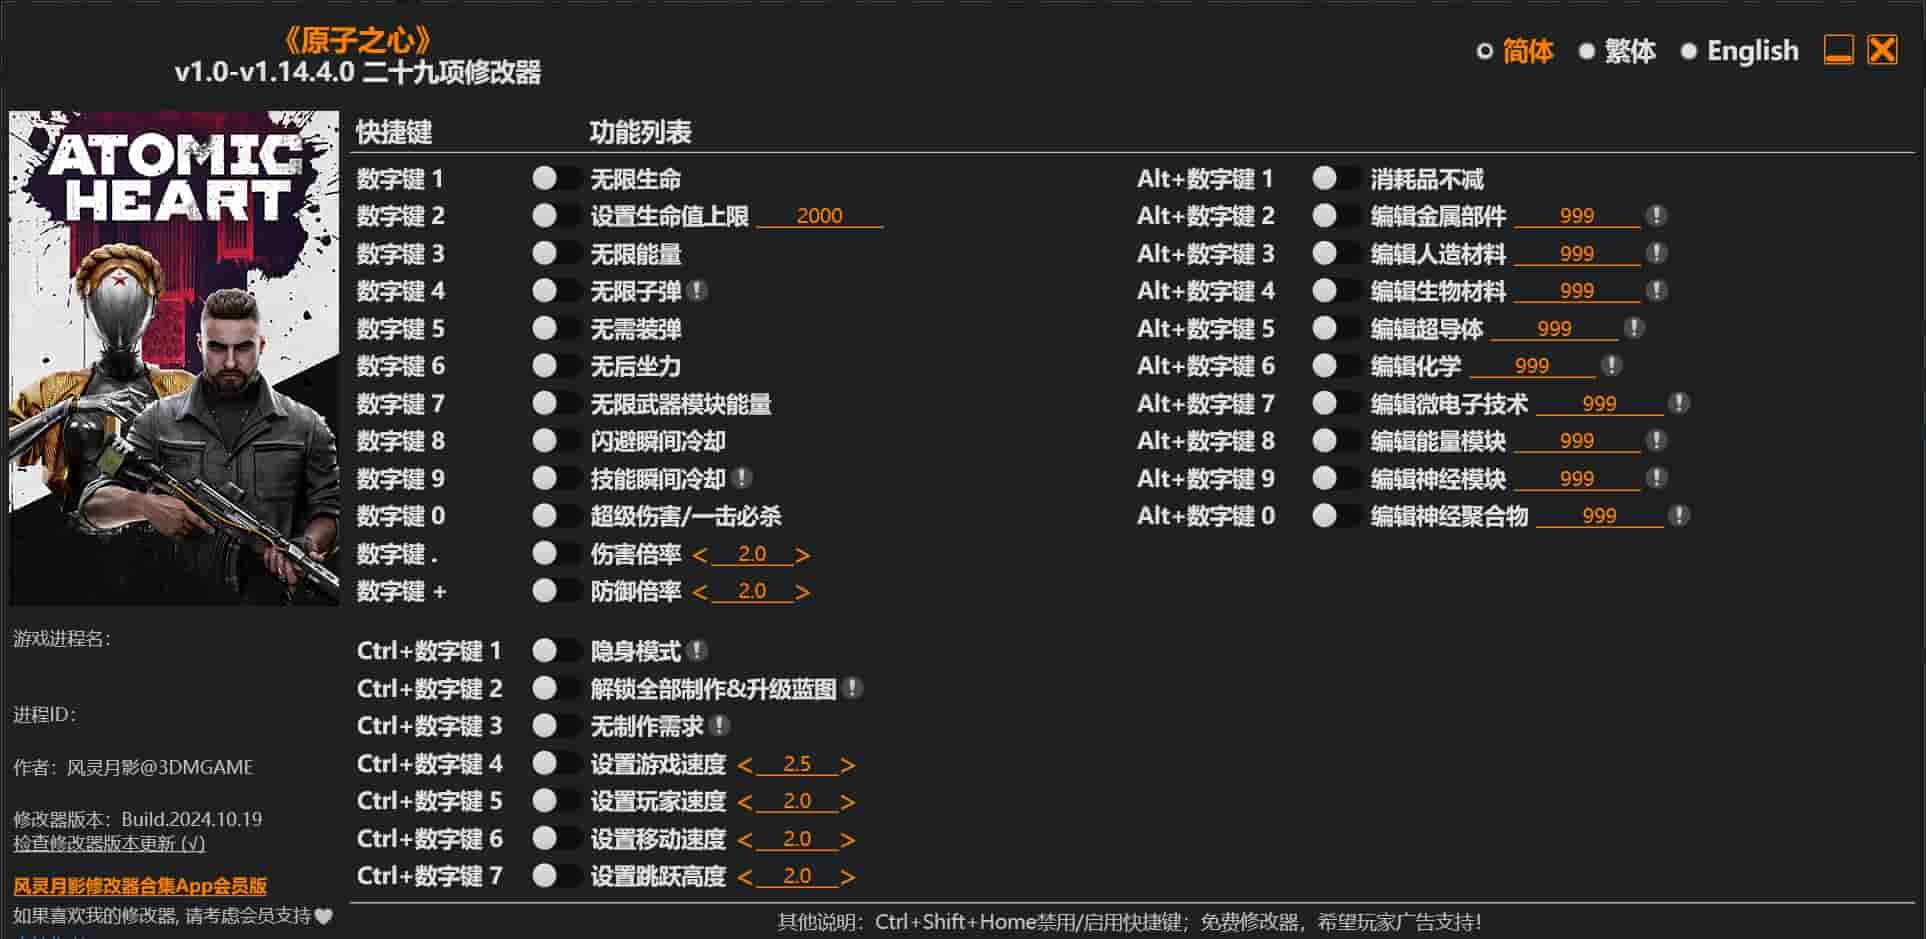Viewport: 1926px width, 939px height.
Task: Click the info icon next to 无制作需求
Action: (719, 726)
